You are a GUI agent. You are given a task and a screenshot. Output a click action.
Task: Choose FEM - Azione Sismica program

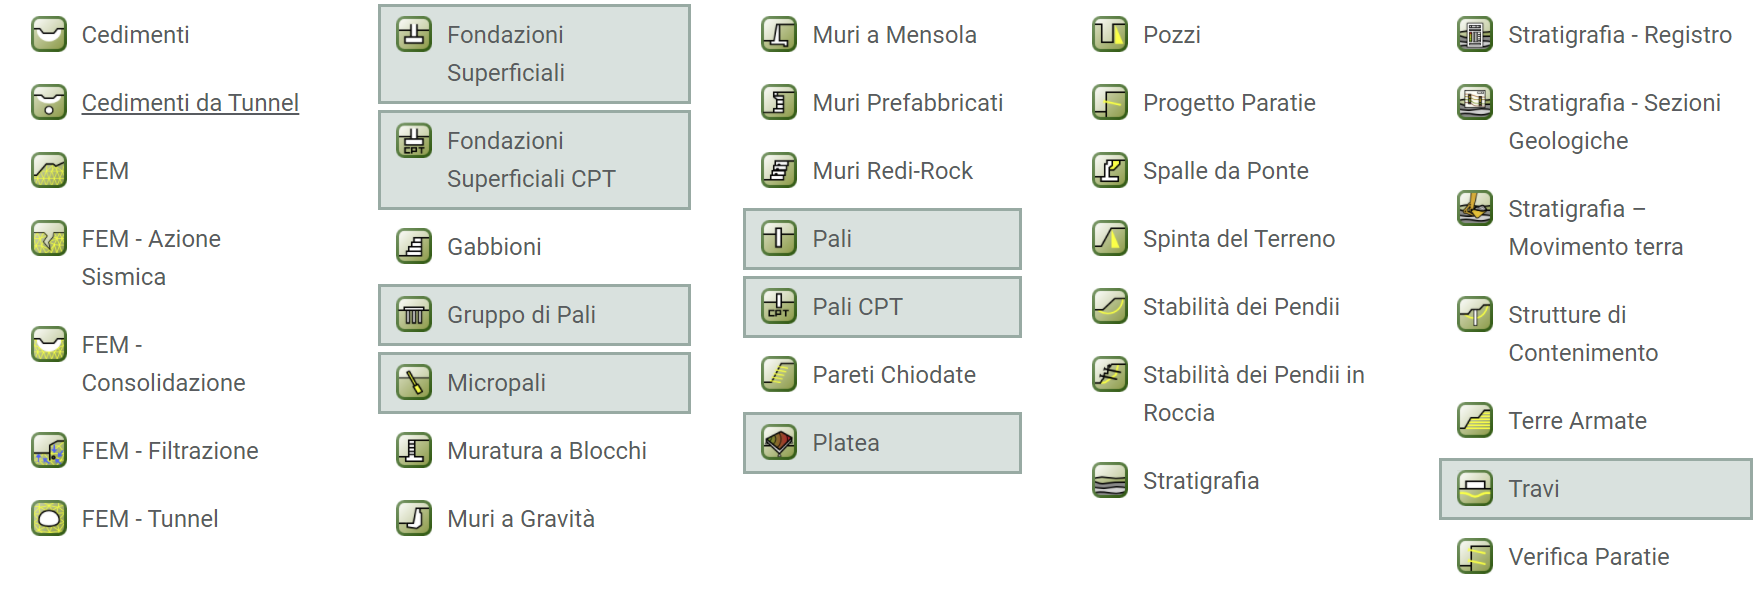pyautogui.click(x=151, y=258)
